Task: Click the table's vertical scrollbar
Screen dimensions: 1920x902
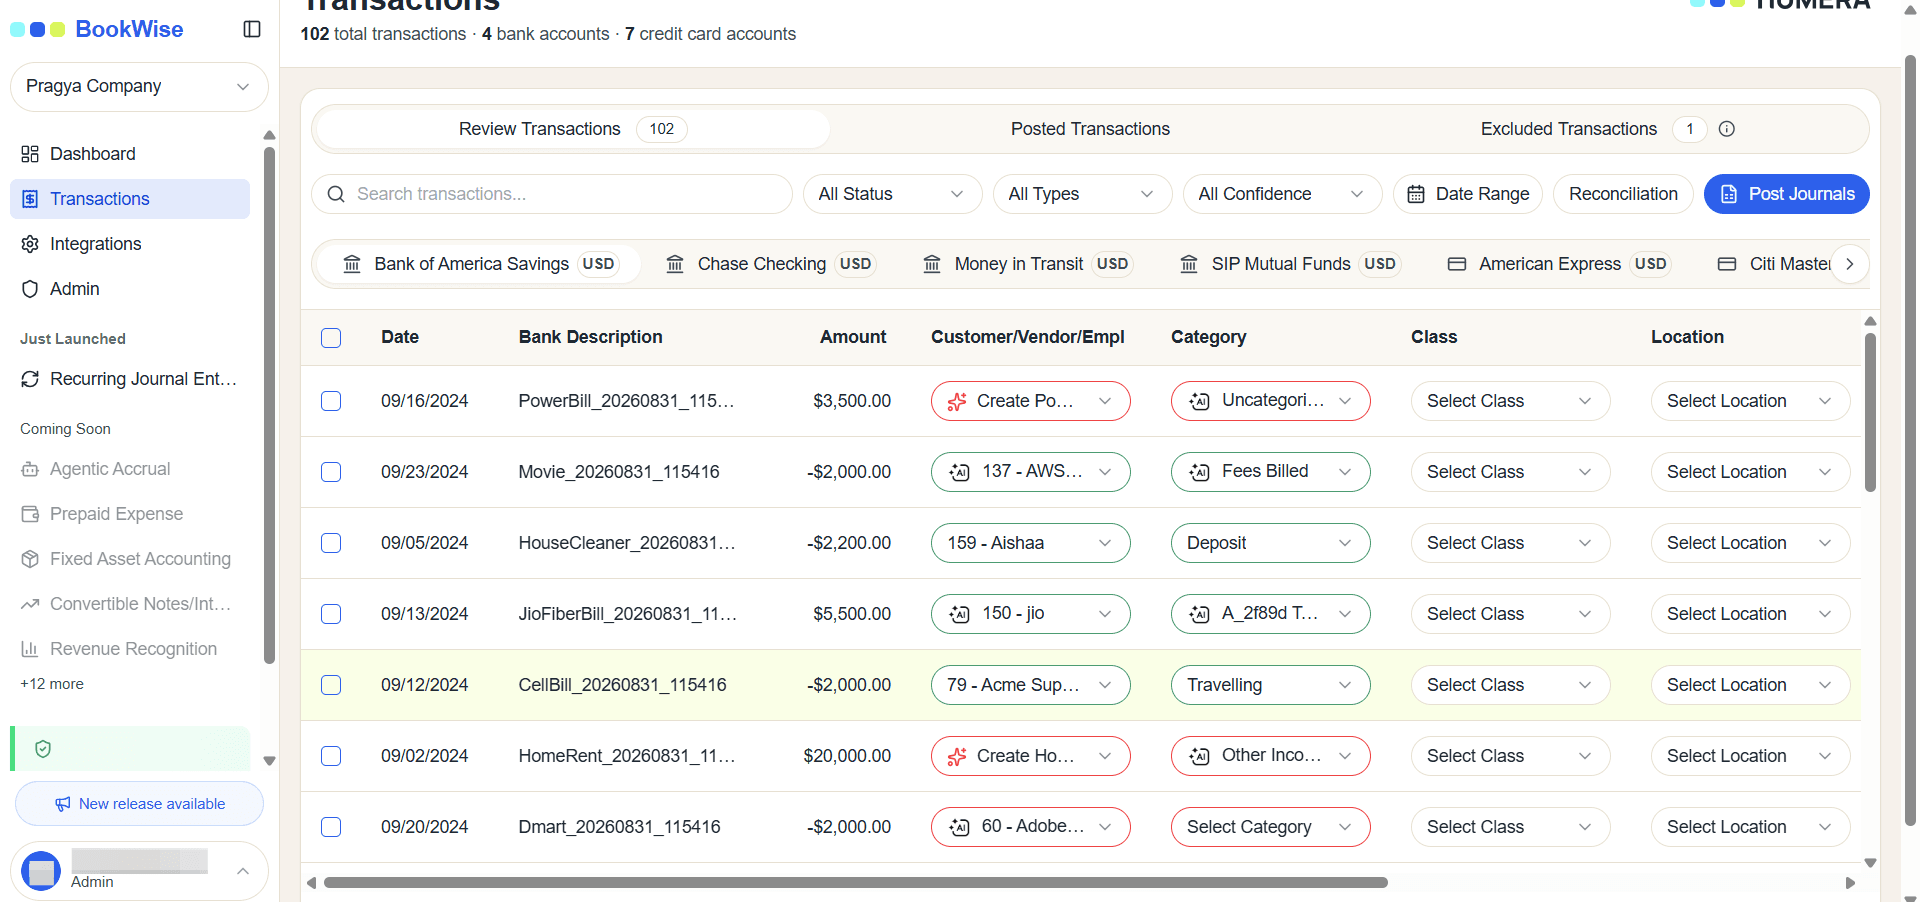Action: tap(1870, 412)
